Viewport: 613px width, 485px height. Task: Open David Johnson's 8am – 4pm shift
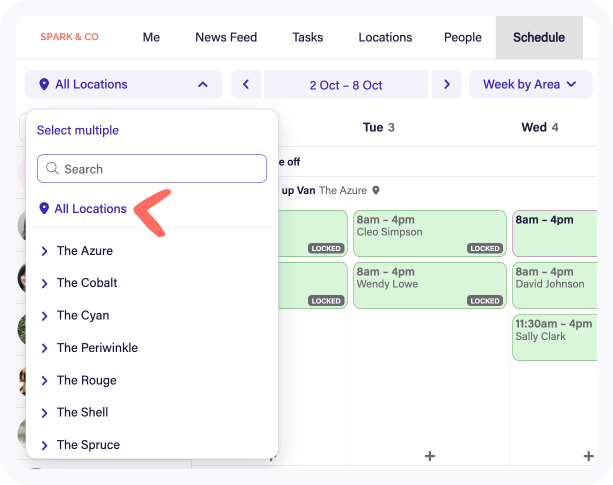(x=555, y=285)
